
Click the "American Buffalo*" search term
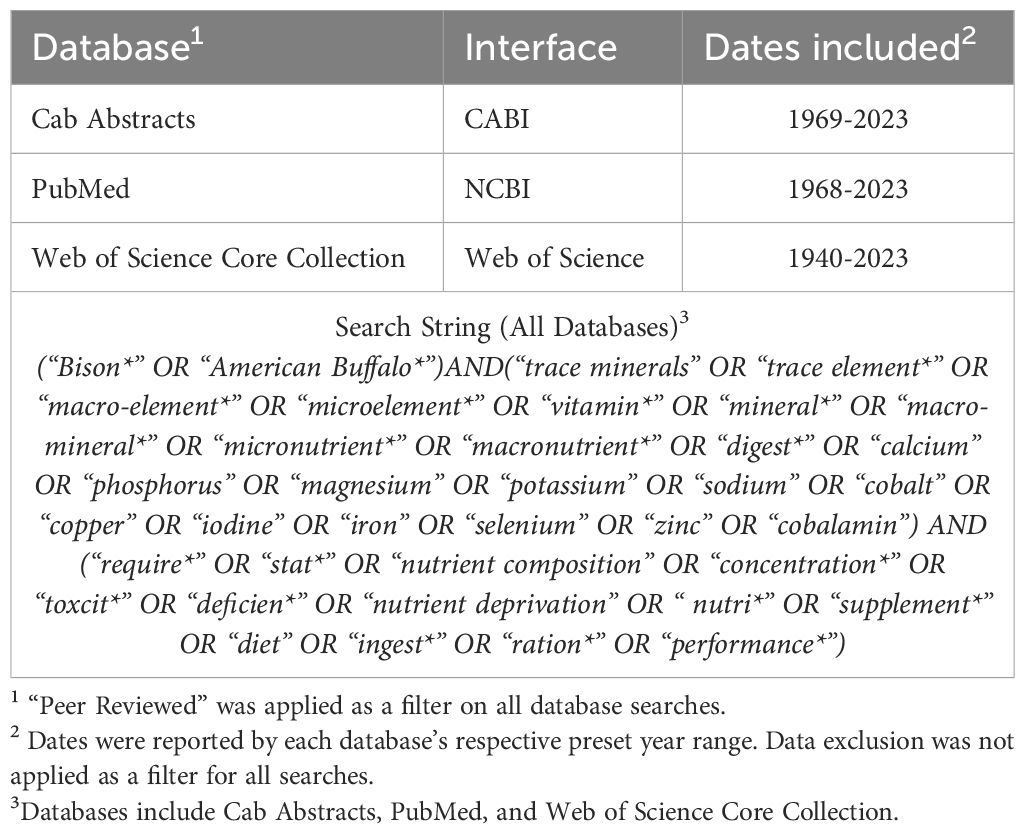point(326,367)
